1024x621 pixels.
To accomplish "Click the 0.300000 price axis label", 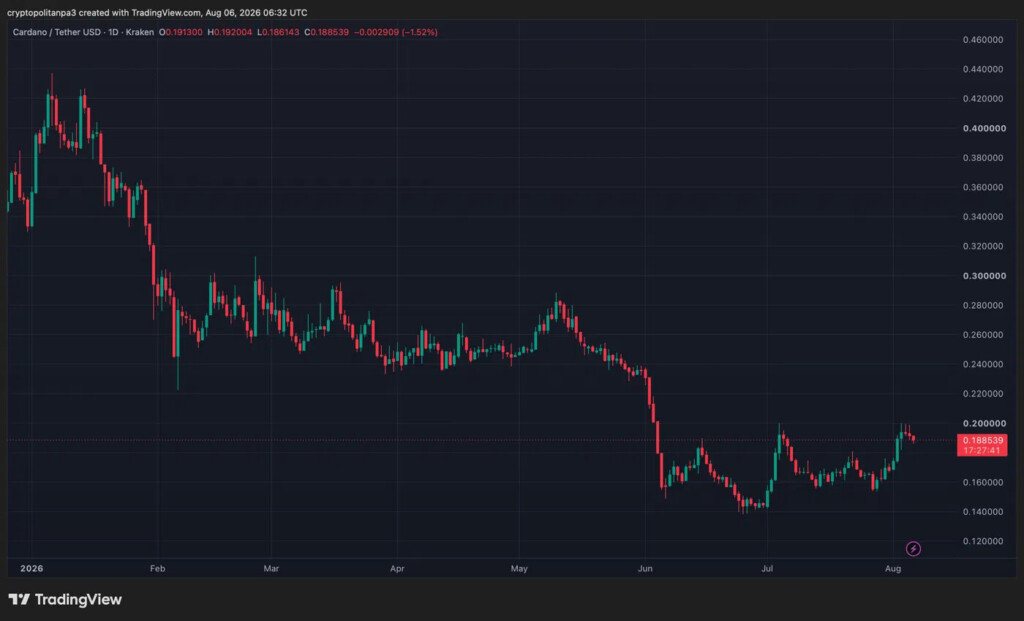I will tap(984, 276).
